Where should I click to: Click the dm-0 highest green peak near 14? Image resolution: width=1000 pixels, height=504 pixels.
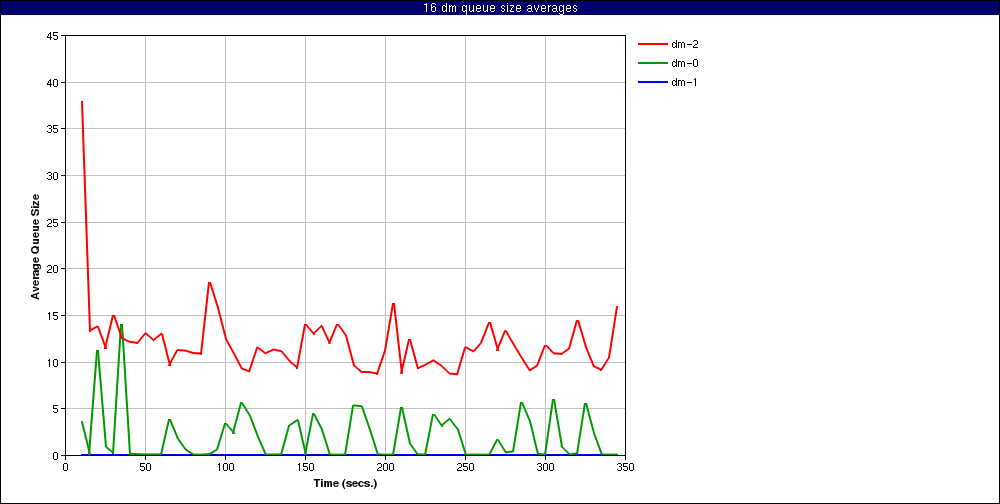tap(121, 325)
